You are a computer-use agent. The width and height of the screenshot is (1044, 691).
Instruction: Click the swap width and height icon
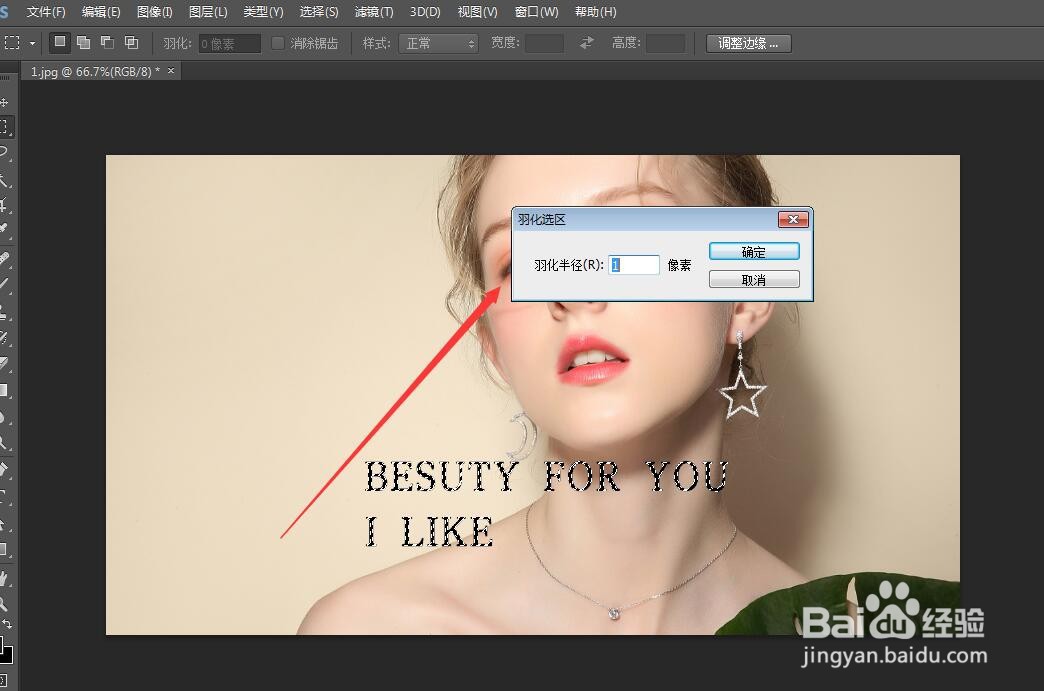point(587,43)
